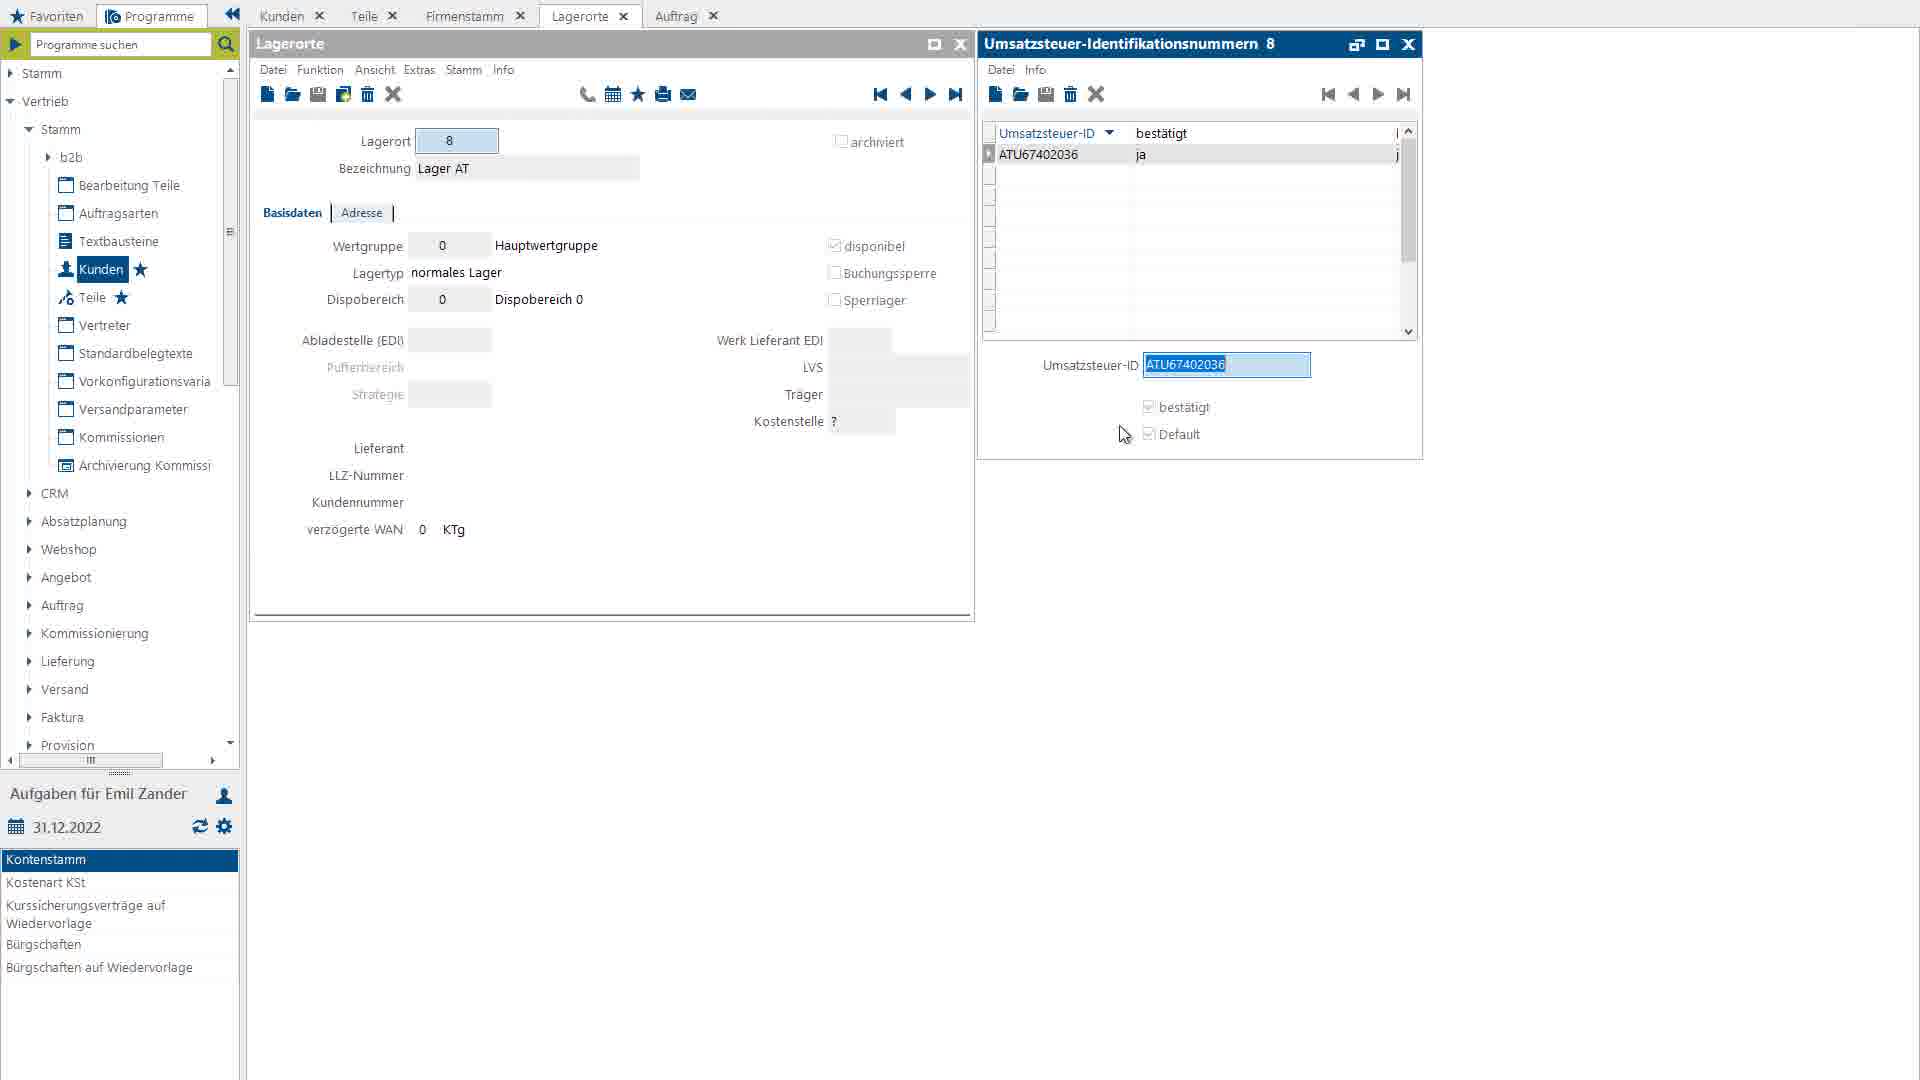Switch to the Adresse tab
This screenshot has width=1920, height=1080.
361,213
